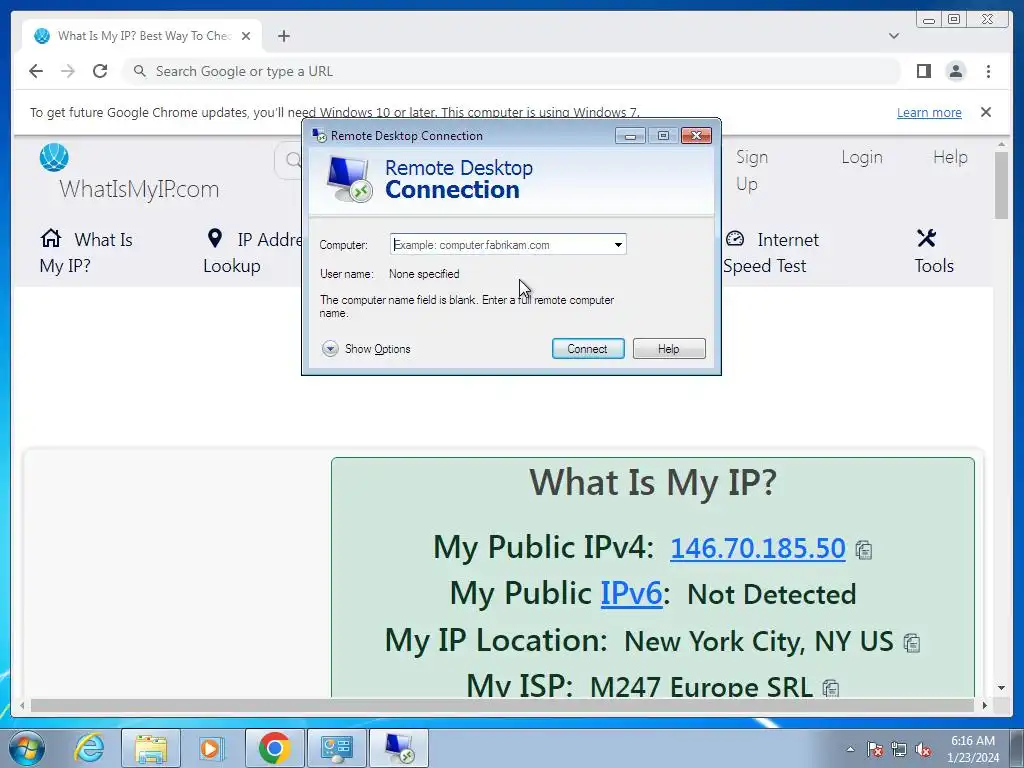Click Help button in Remote Desktop dialog
Viewport: 1024px width, 768px height.
tap(669, 349)
